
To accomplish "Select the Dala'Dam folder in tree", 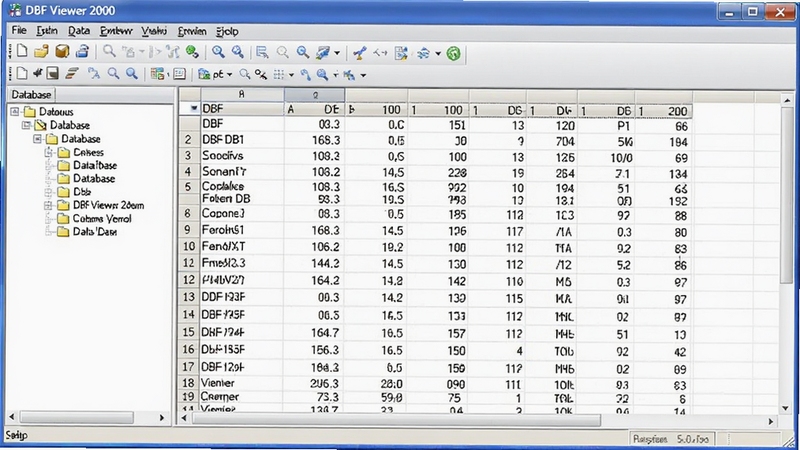I will tap(95, 232).
